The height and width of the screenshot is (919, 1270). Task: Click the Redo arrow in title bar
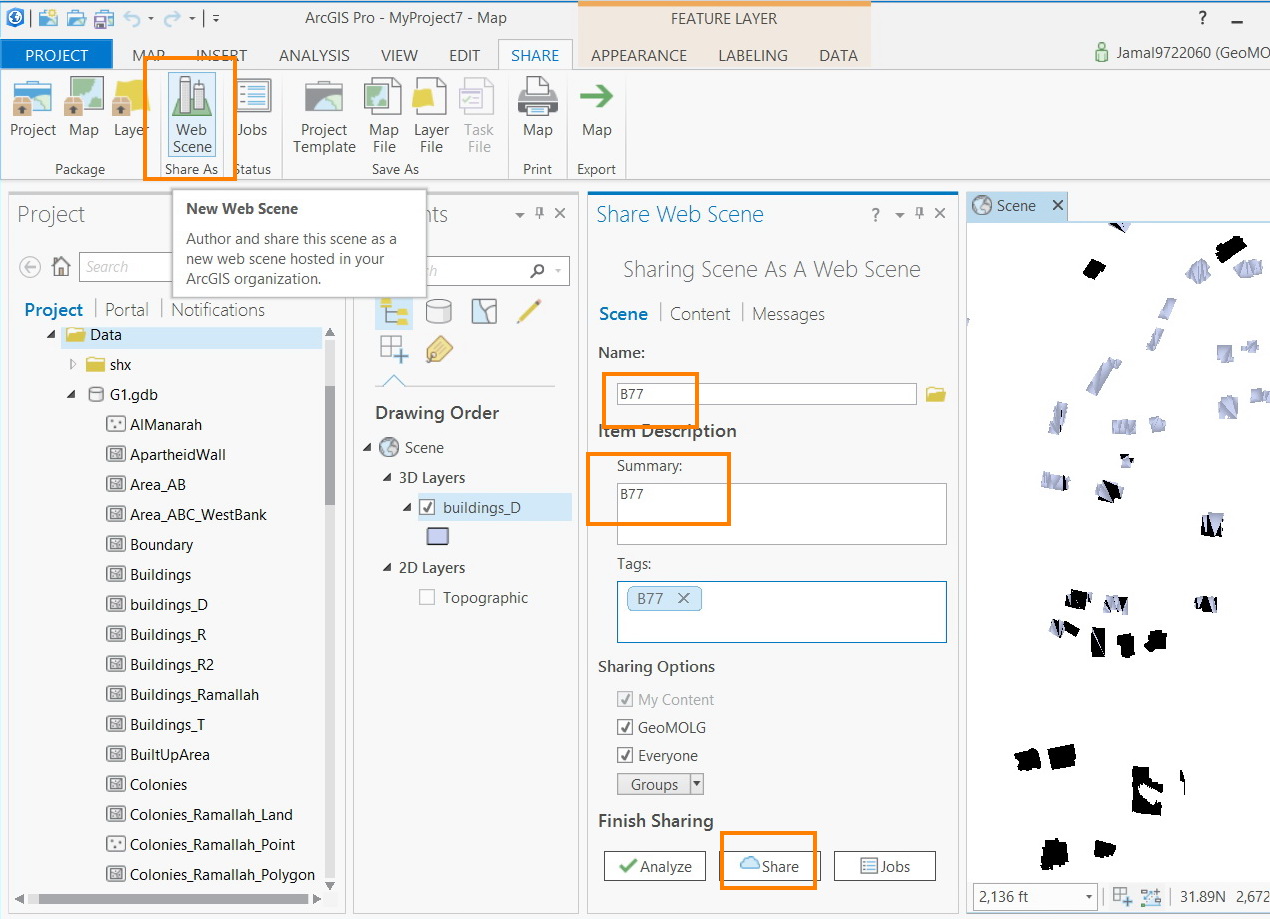pyautogui.click(x=173, y=17)
